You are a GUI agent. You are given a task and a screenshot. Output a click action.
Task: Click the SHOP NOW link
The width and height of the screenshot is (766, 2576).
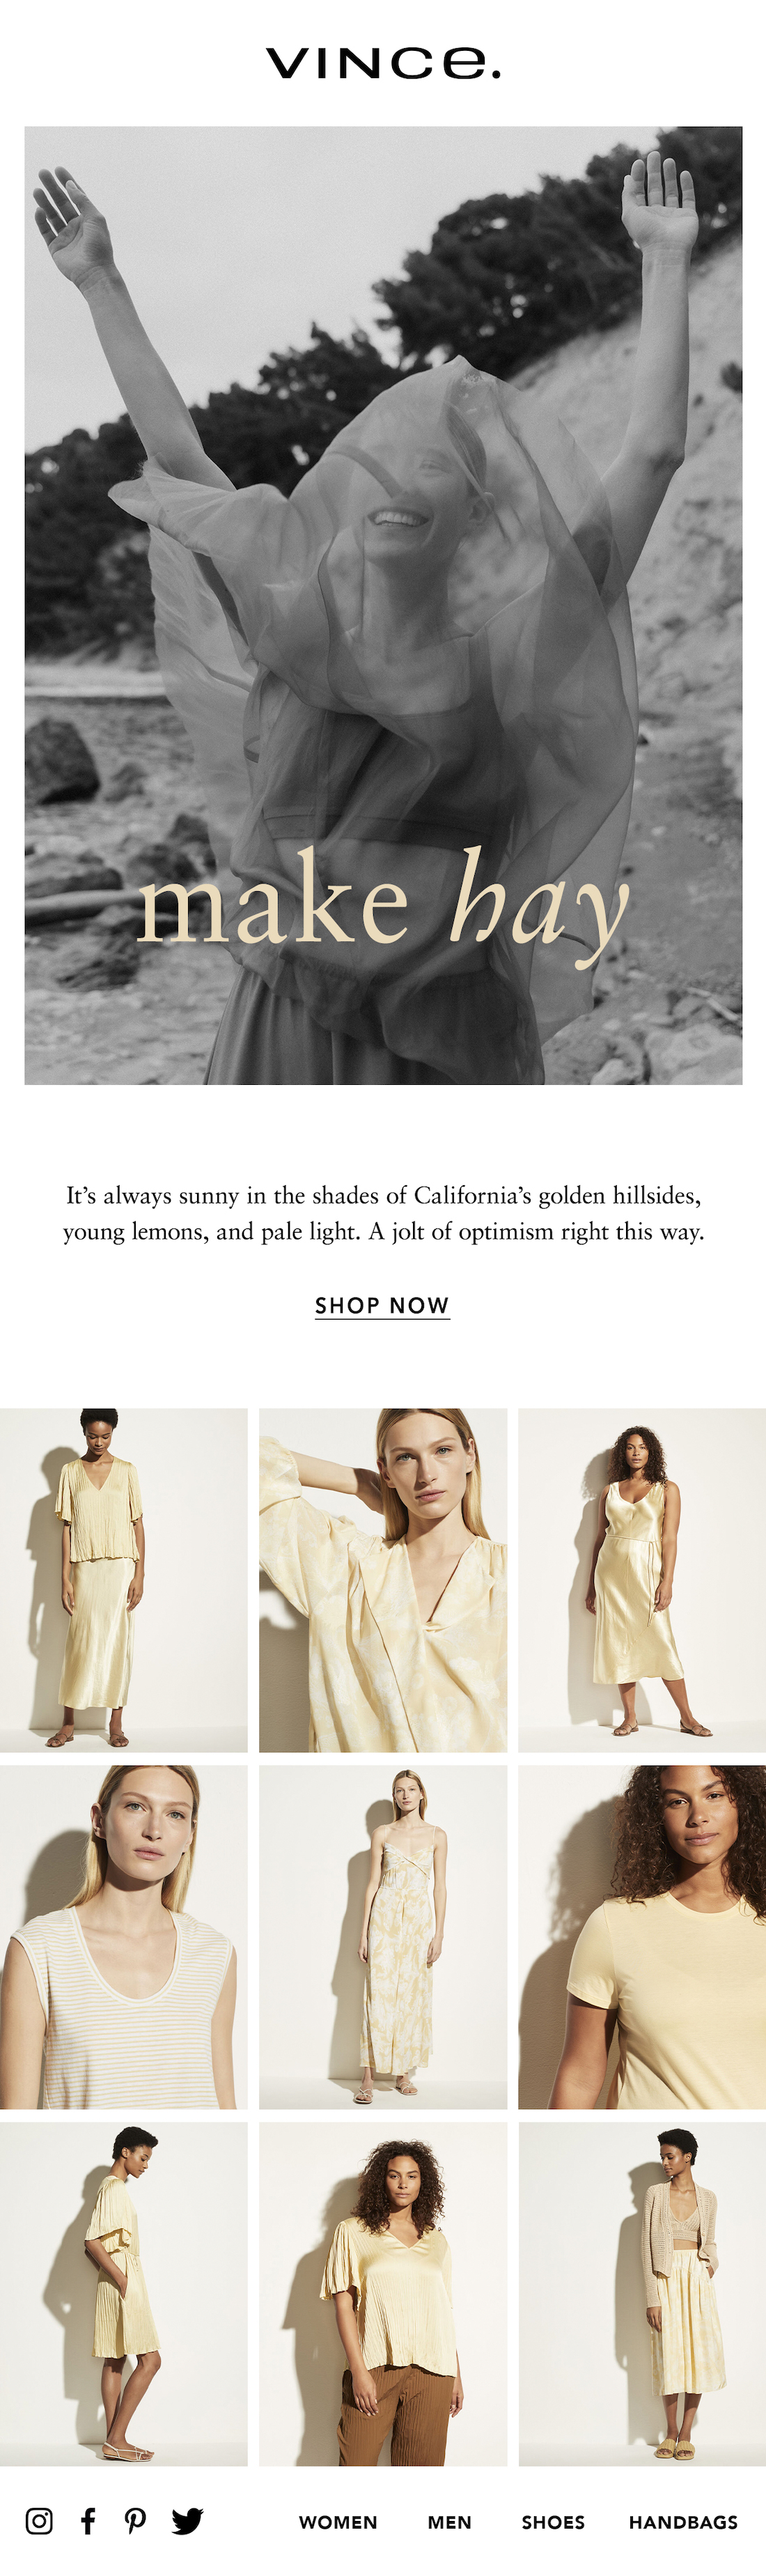click(383, 1306)
